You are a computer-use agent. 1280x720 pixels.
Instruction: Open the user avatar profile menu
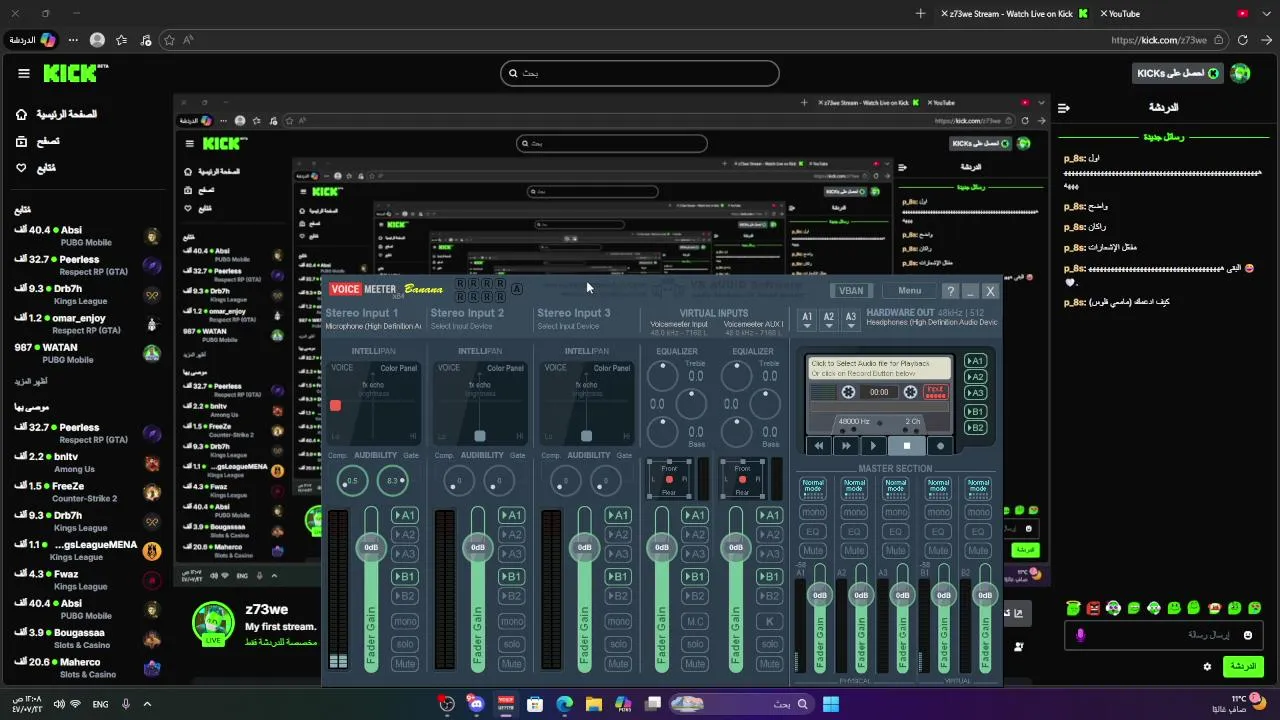click(1241, 73)
